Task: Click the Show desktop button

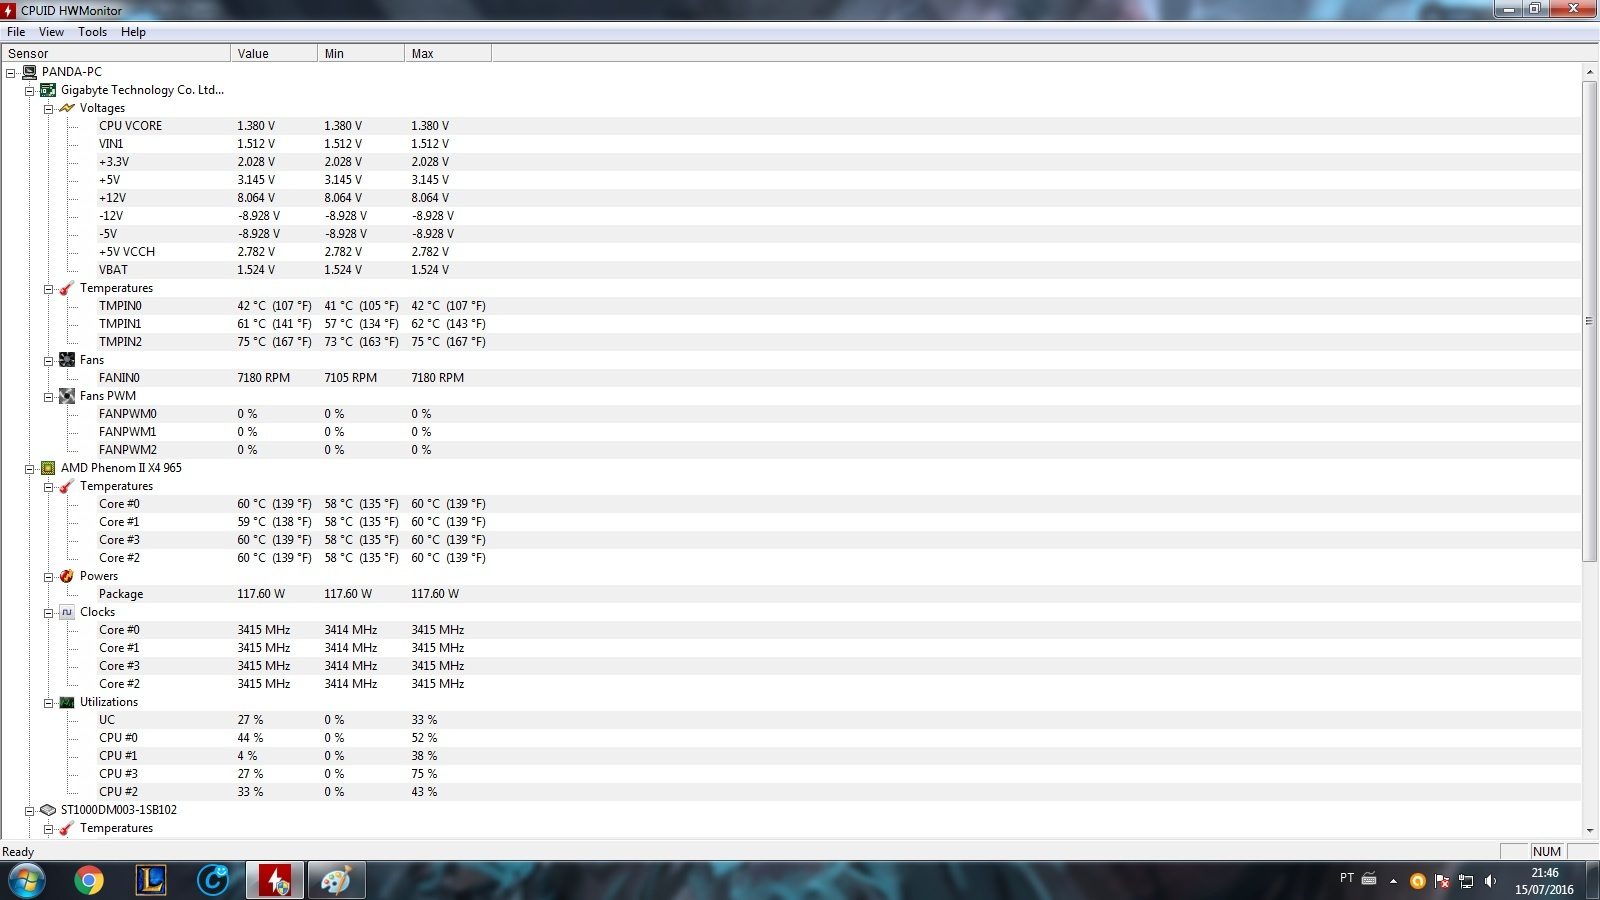Action: click(1592, 880)
